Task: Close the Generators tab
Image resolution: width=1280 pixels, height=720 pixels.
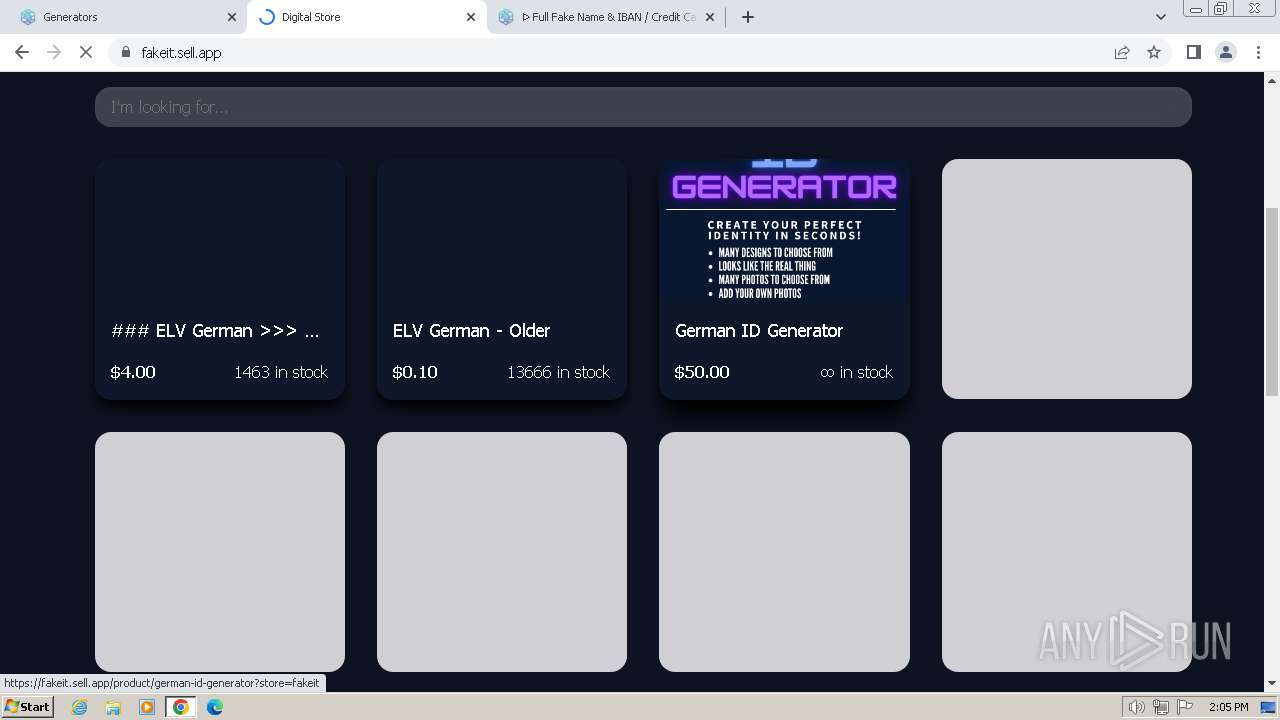Action: 232,17
